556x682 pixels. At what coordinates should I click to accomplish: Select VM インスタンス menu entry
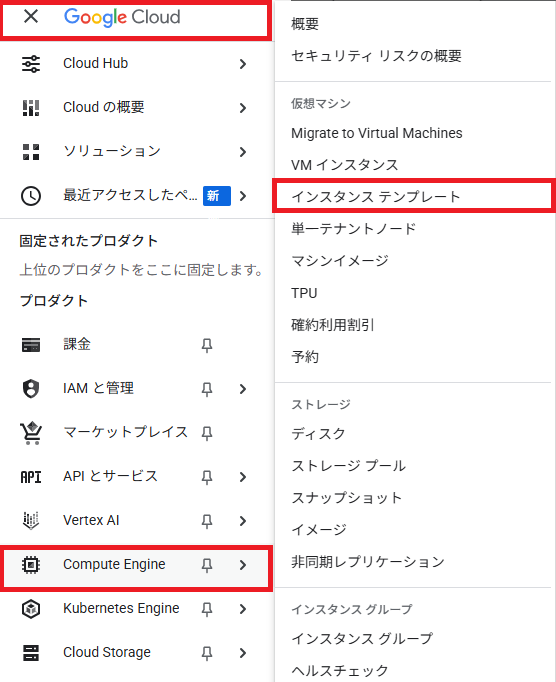[x=345, y=165]
